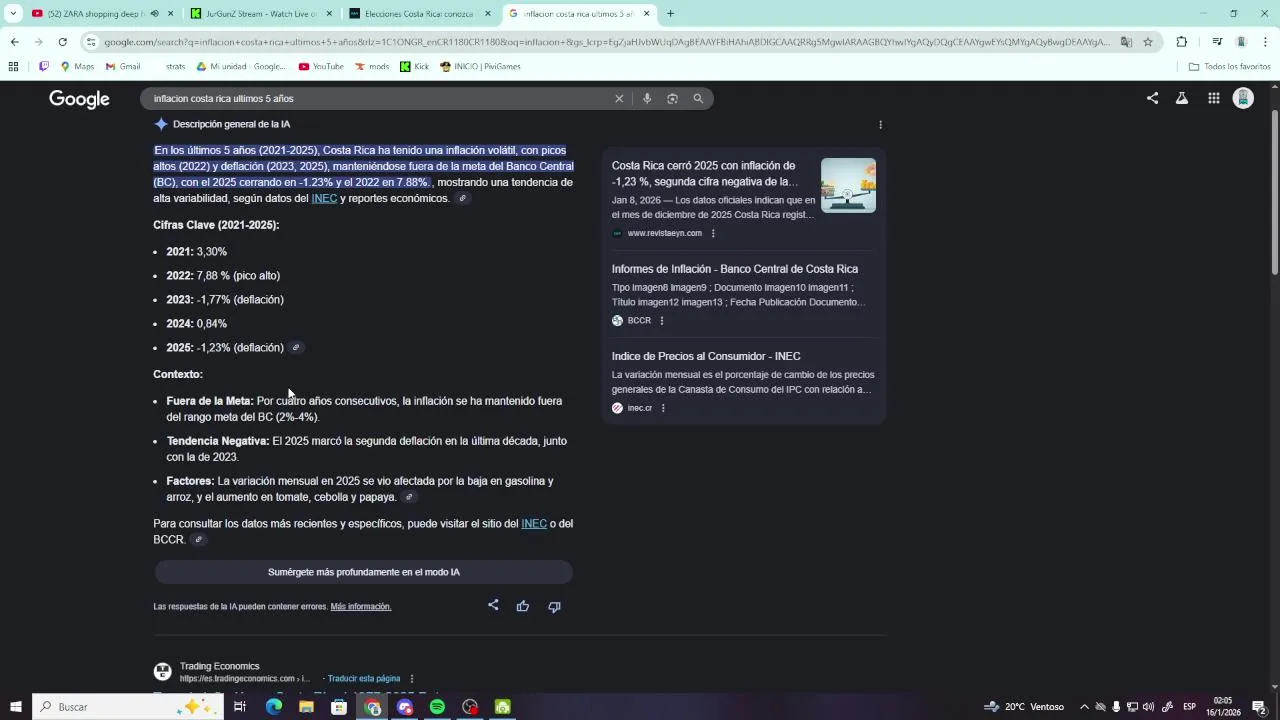Open the Google home logo
Viewport: 1280px width, 720px height.
pyautogui.click(x=79, y=99)
